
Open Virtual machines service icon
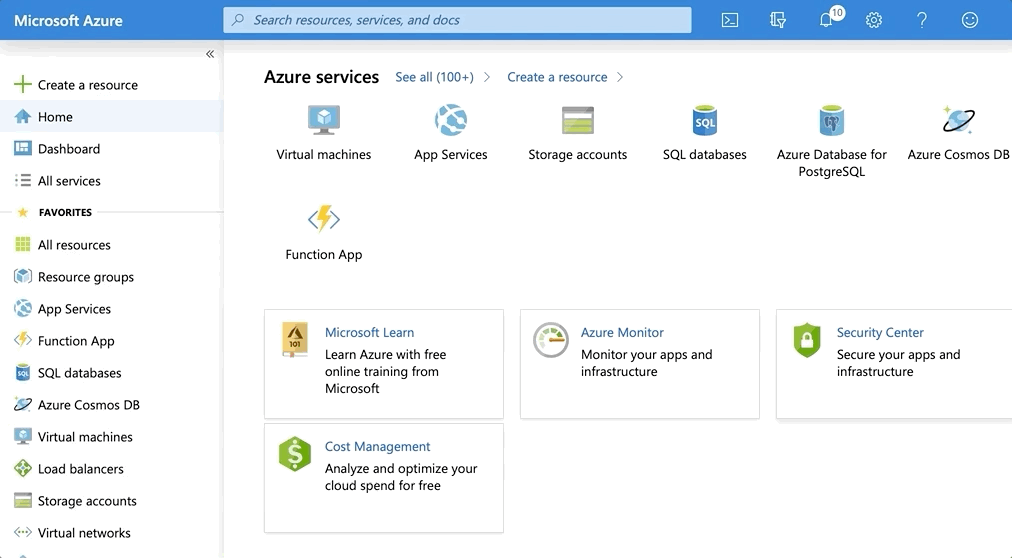coord(324,121)
